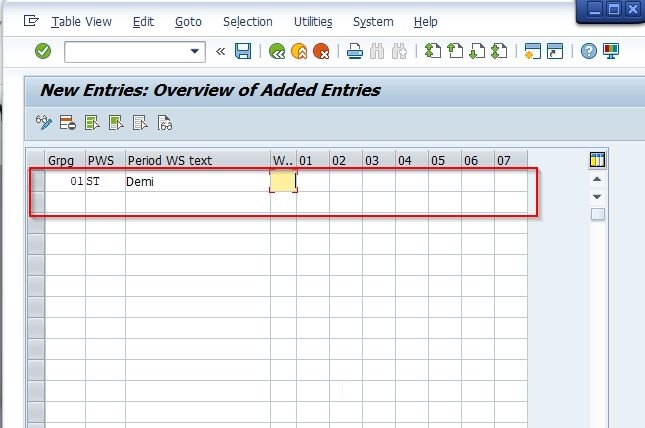
Task: Click the window maximize button
Action: coord(614,9)
